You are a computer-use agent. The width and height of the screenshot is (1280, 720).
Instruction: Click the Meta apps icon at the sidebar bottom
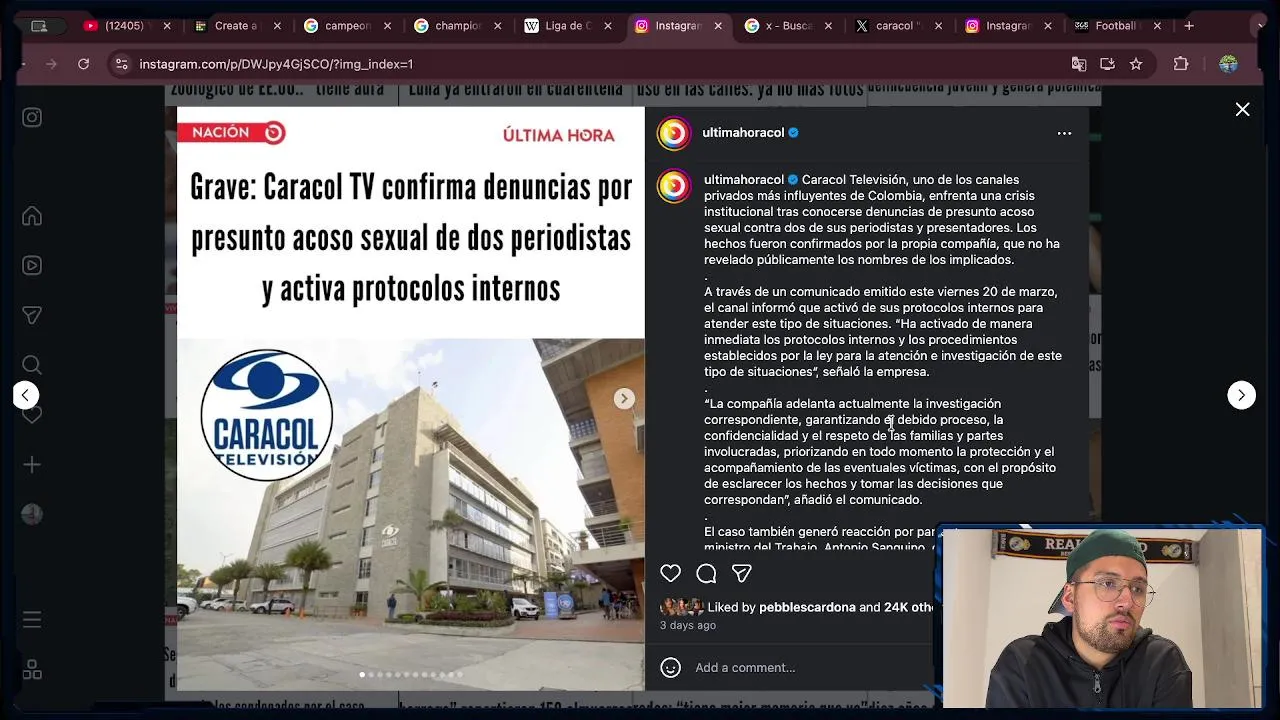click(x=32, y=669)
